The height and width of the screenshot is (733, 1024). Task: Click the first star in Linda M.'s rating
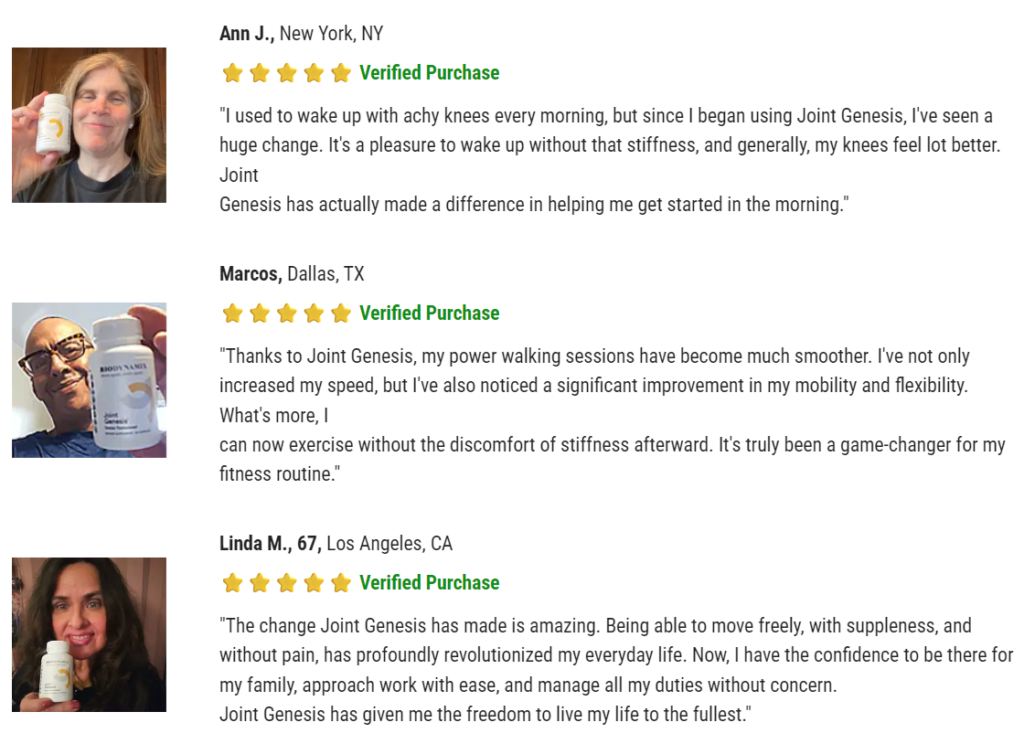233,583
